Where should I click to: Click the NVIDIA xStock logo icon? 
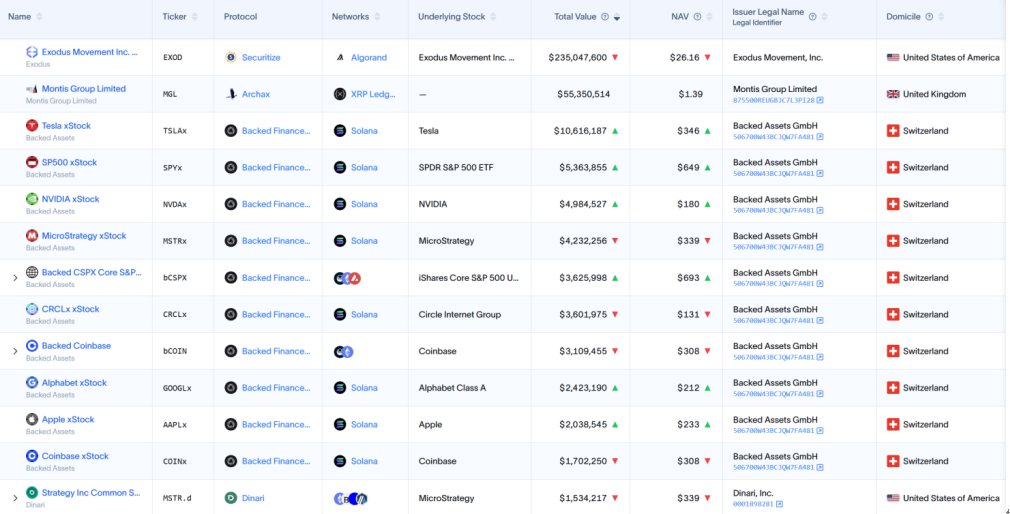click(32, 199)
